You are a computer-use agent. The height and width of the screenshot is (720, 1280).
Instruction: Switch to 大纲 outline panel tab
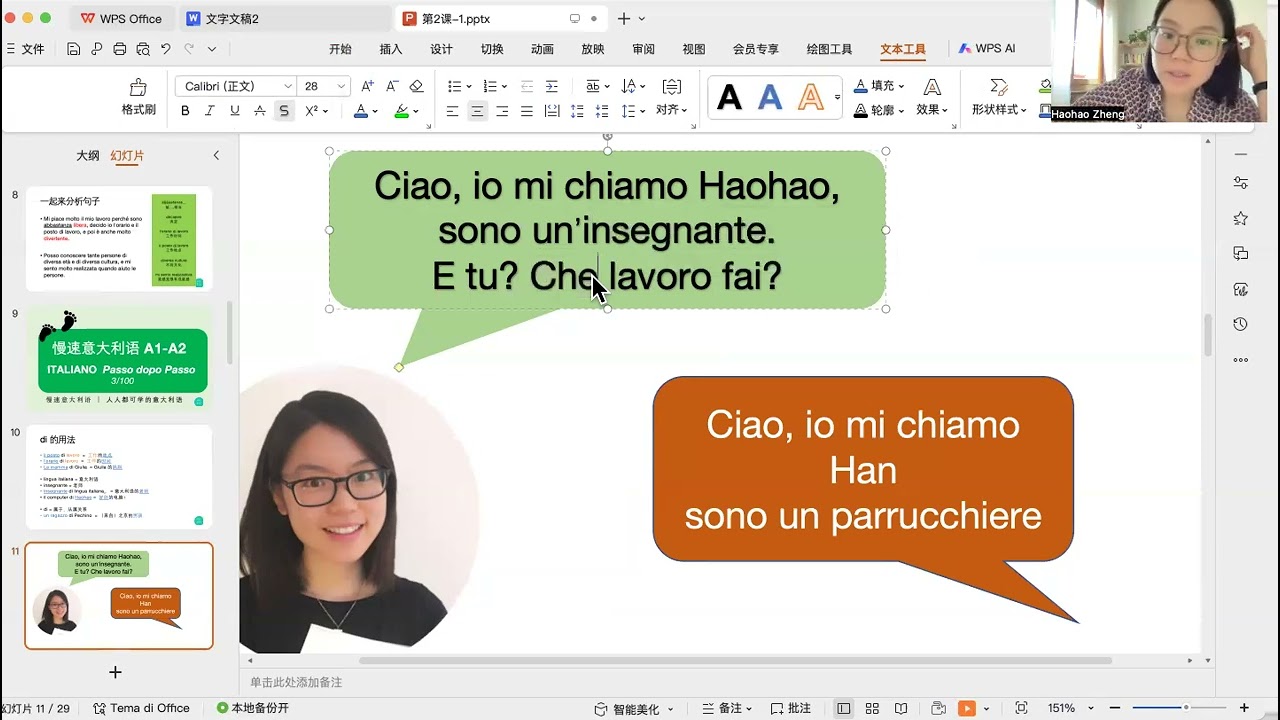88,156
